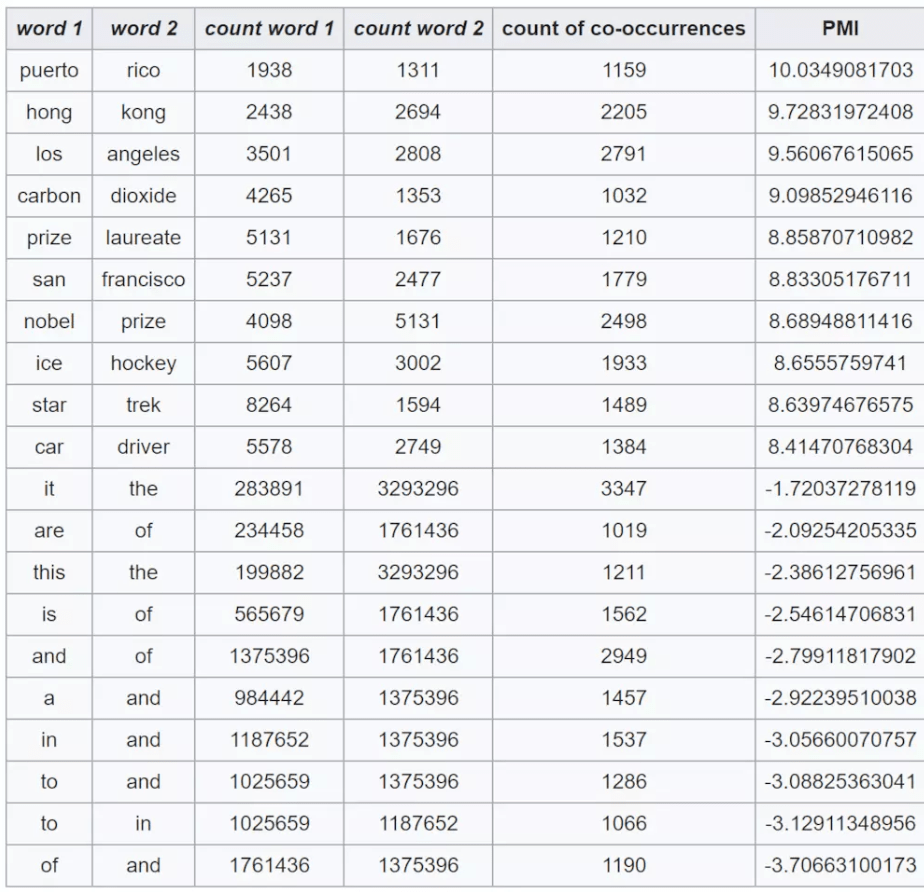This screenshot has height=892, width=924.
Task: Select the 'nobel' cell
Action: coord(49,321)
